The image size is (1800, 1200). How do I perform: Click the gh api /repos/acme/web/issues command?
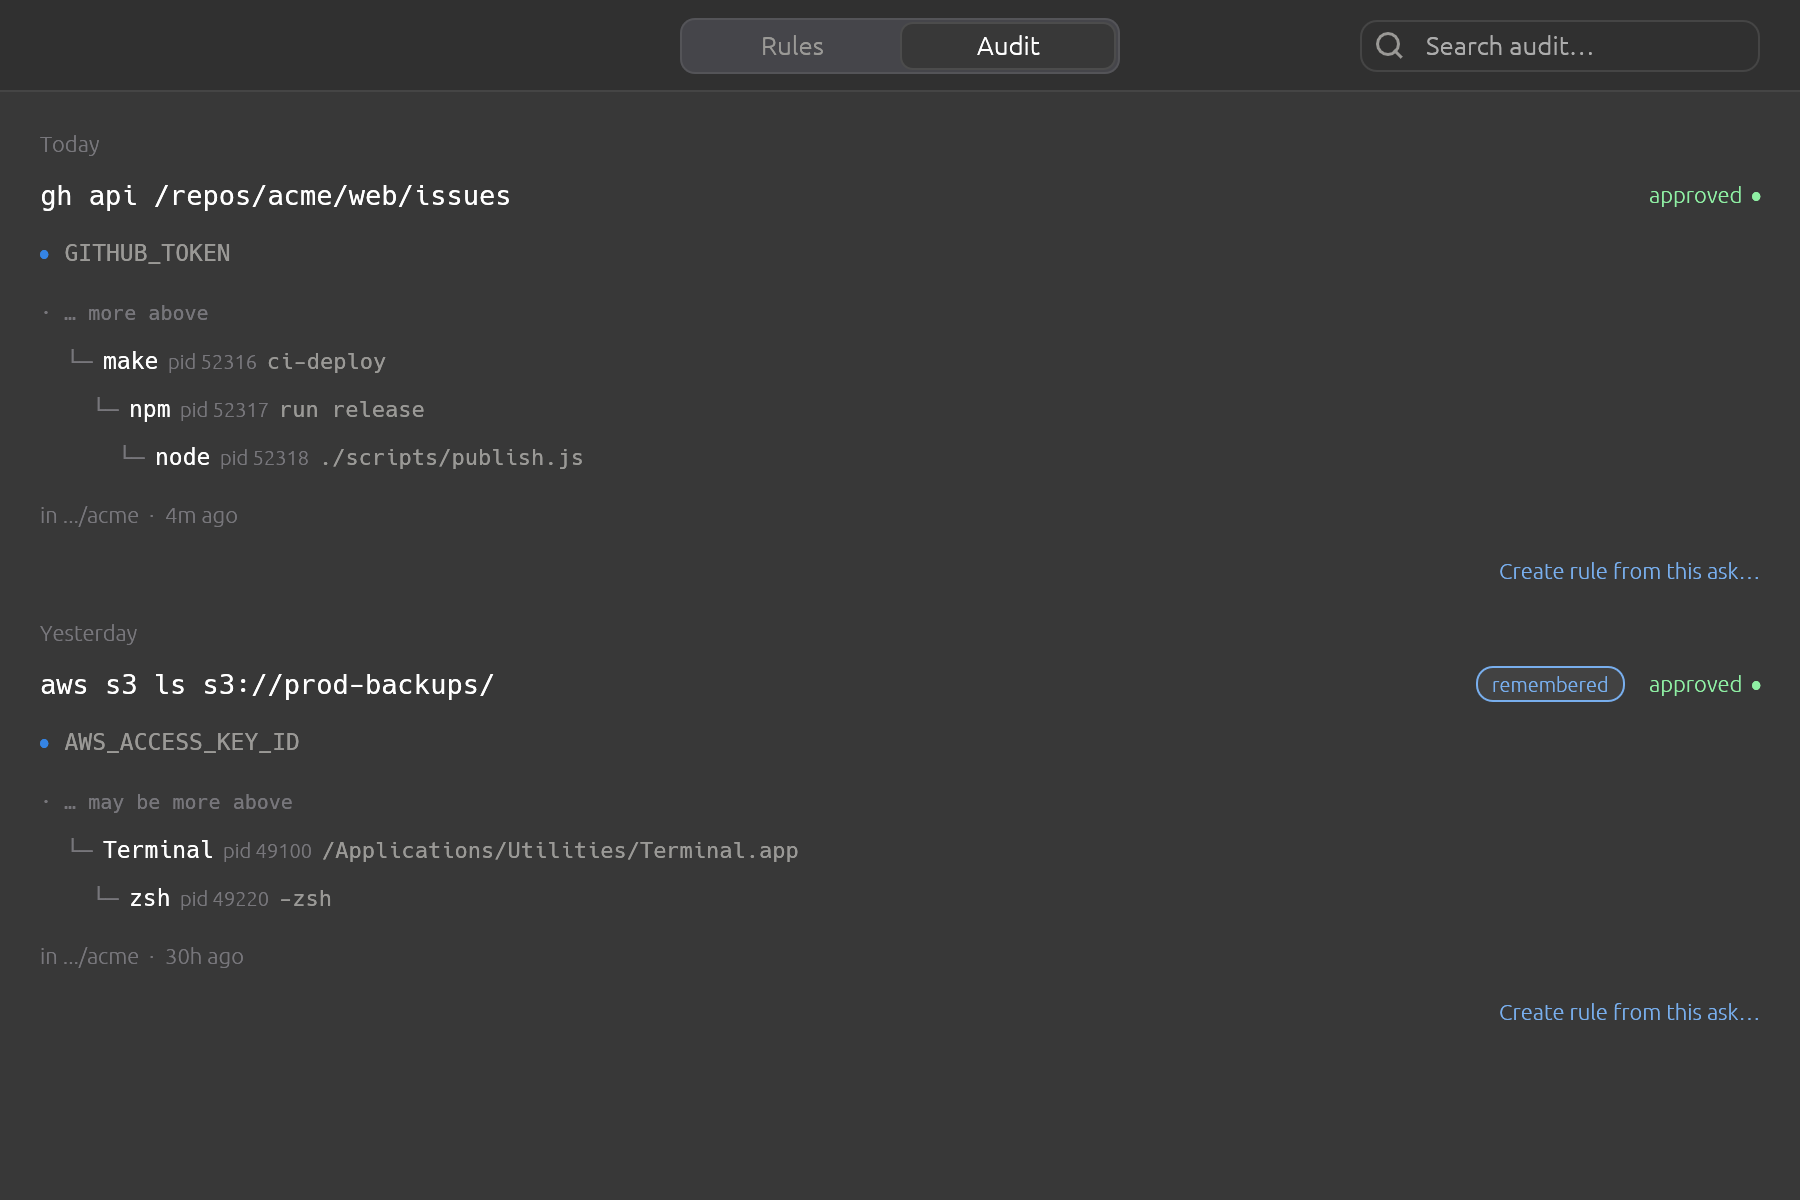pos(275,196)
